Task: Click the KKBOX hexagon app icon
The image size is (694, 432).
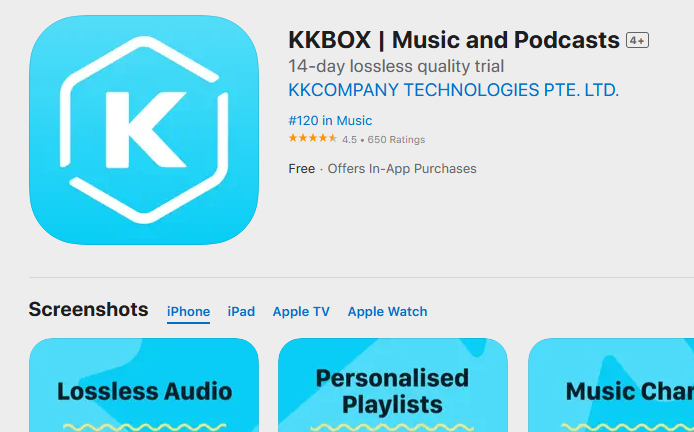Action: click(144, 130)
